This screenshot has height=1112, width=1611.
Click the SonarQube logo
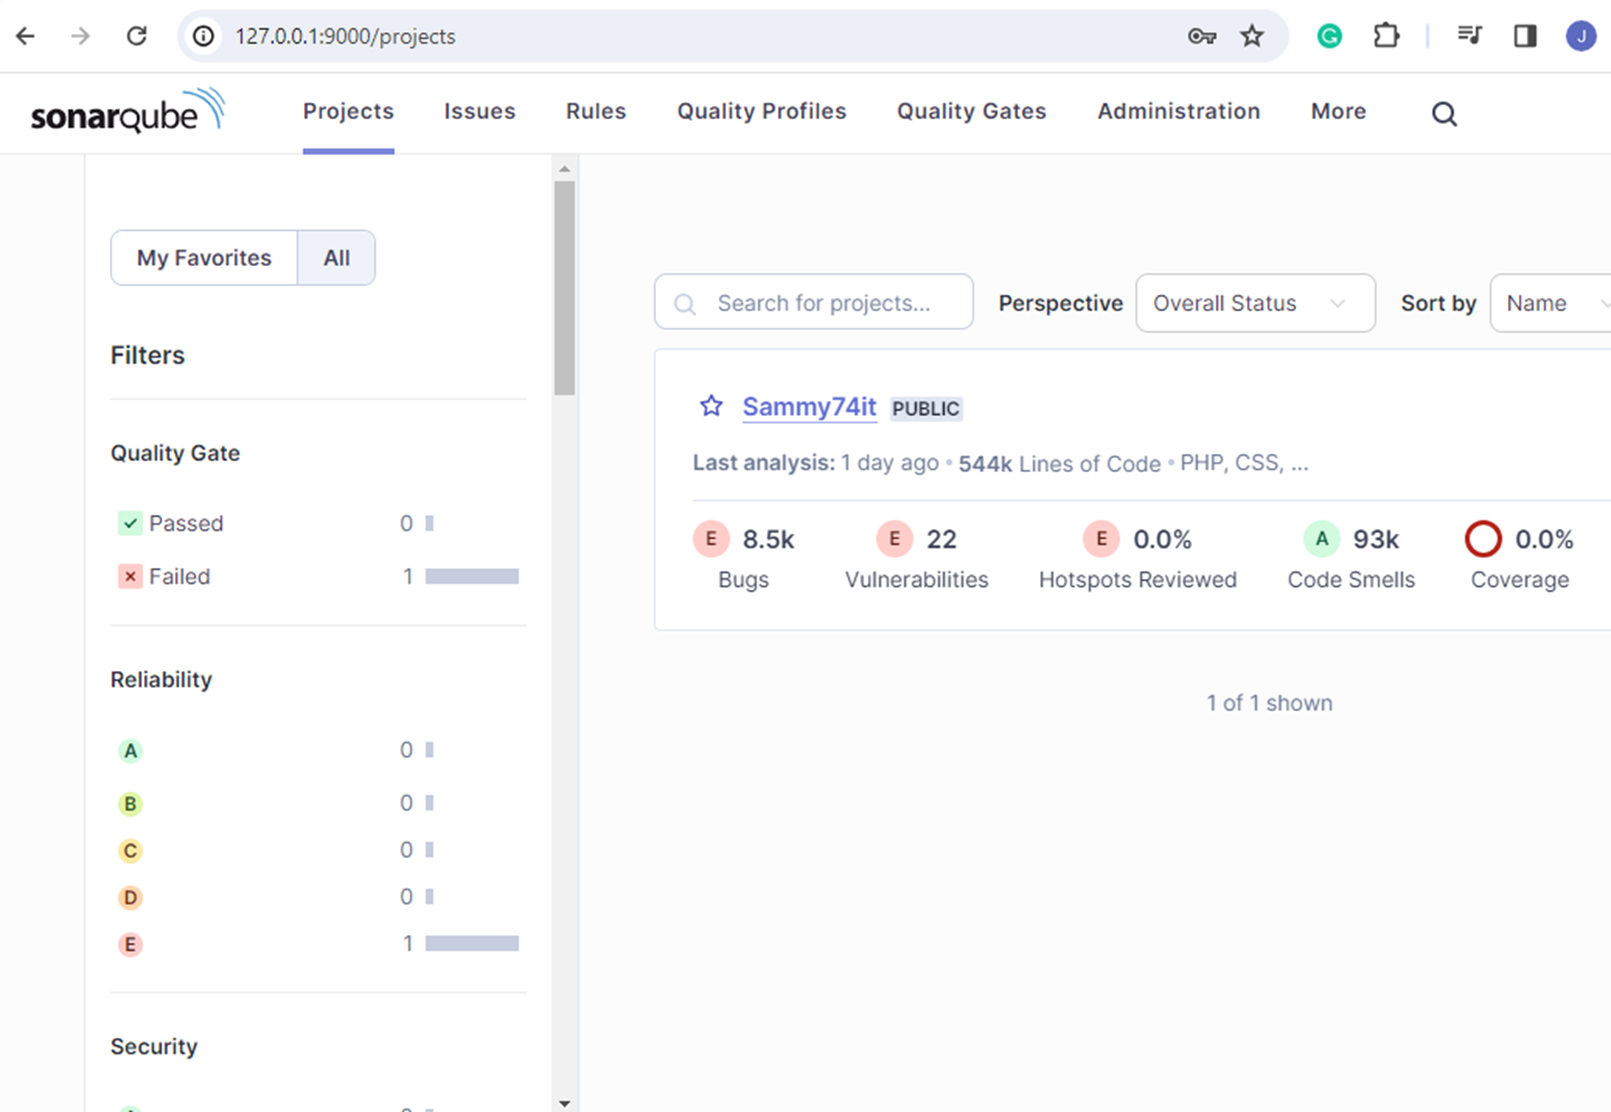(127, 112)
